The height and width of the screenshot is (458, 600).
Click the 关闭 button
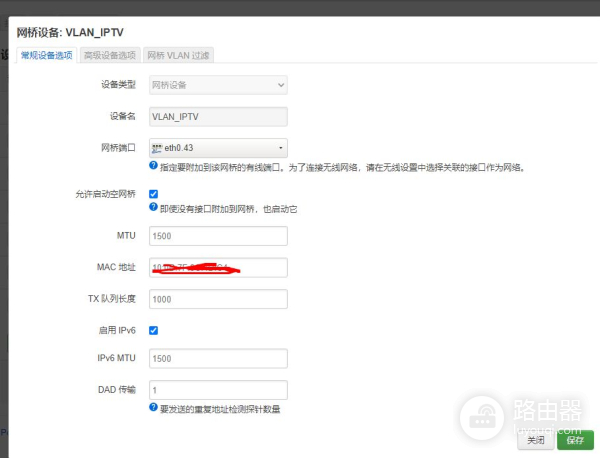click(536, 440)
